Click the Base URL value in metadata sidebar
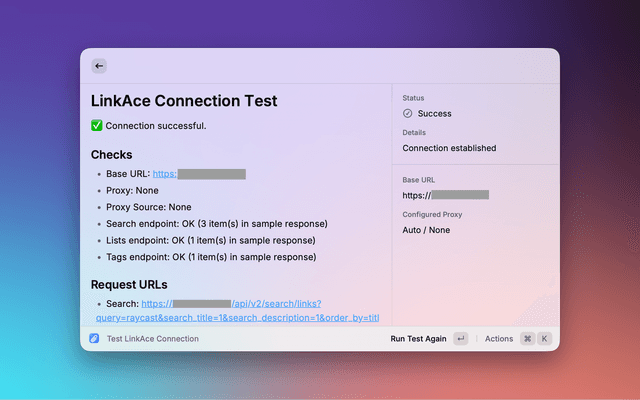The image size is (640, 400). click(446, 195)
